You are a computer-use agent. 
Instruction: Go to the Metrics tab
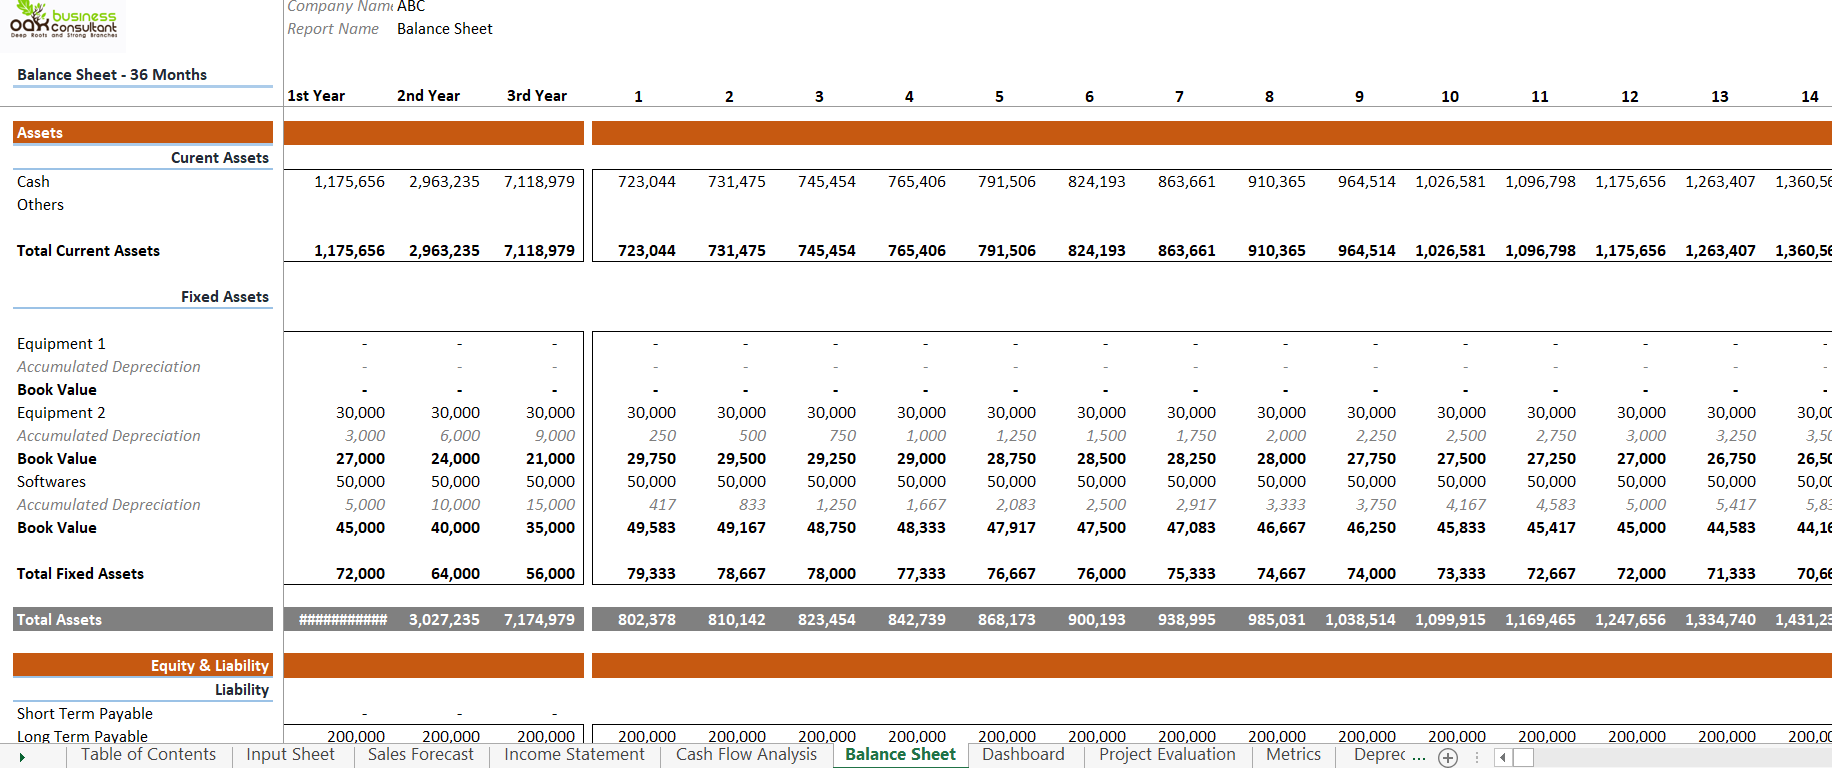click(x=1293, y=755)
